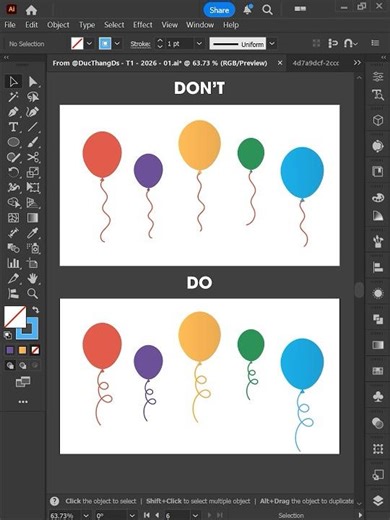The image size is (390, 520).
Task: Open the search magnifier in title bar
Action: point(267,10)
